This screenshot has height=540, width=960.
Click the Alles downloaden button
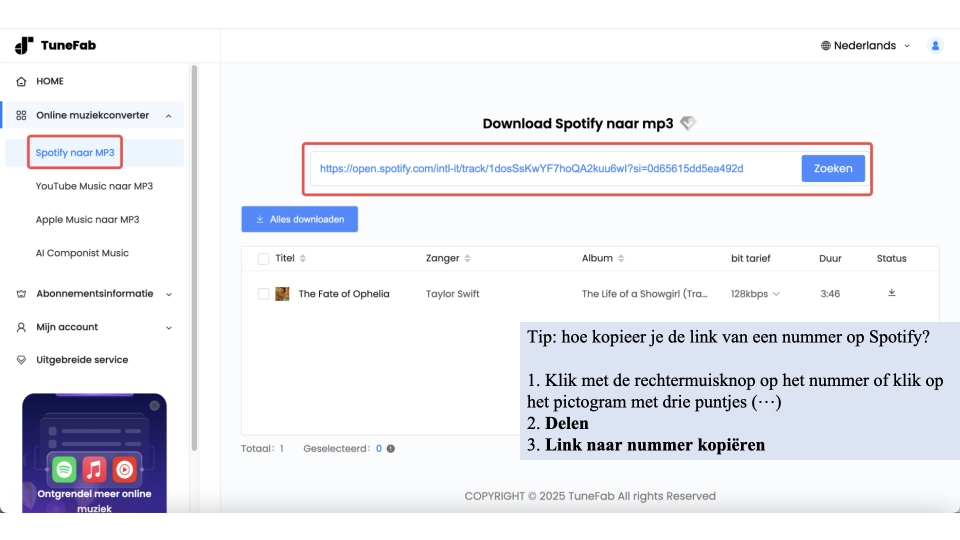pyautogui.click(x=299, y=219)
